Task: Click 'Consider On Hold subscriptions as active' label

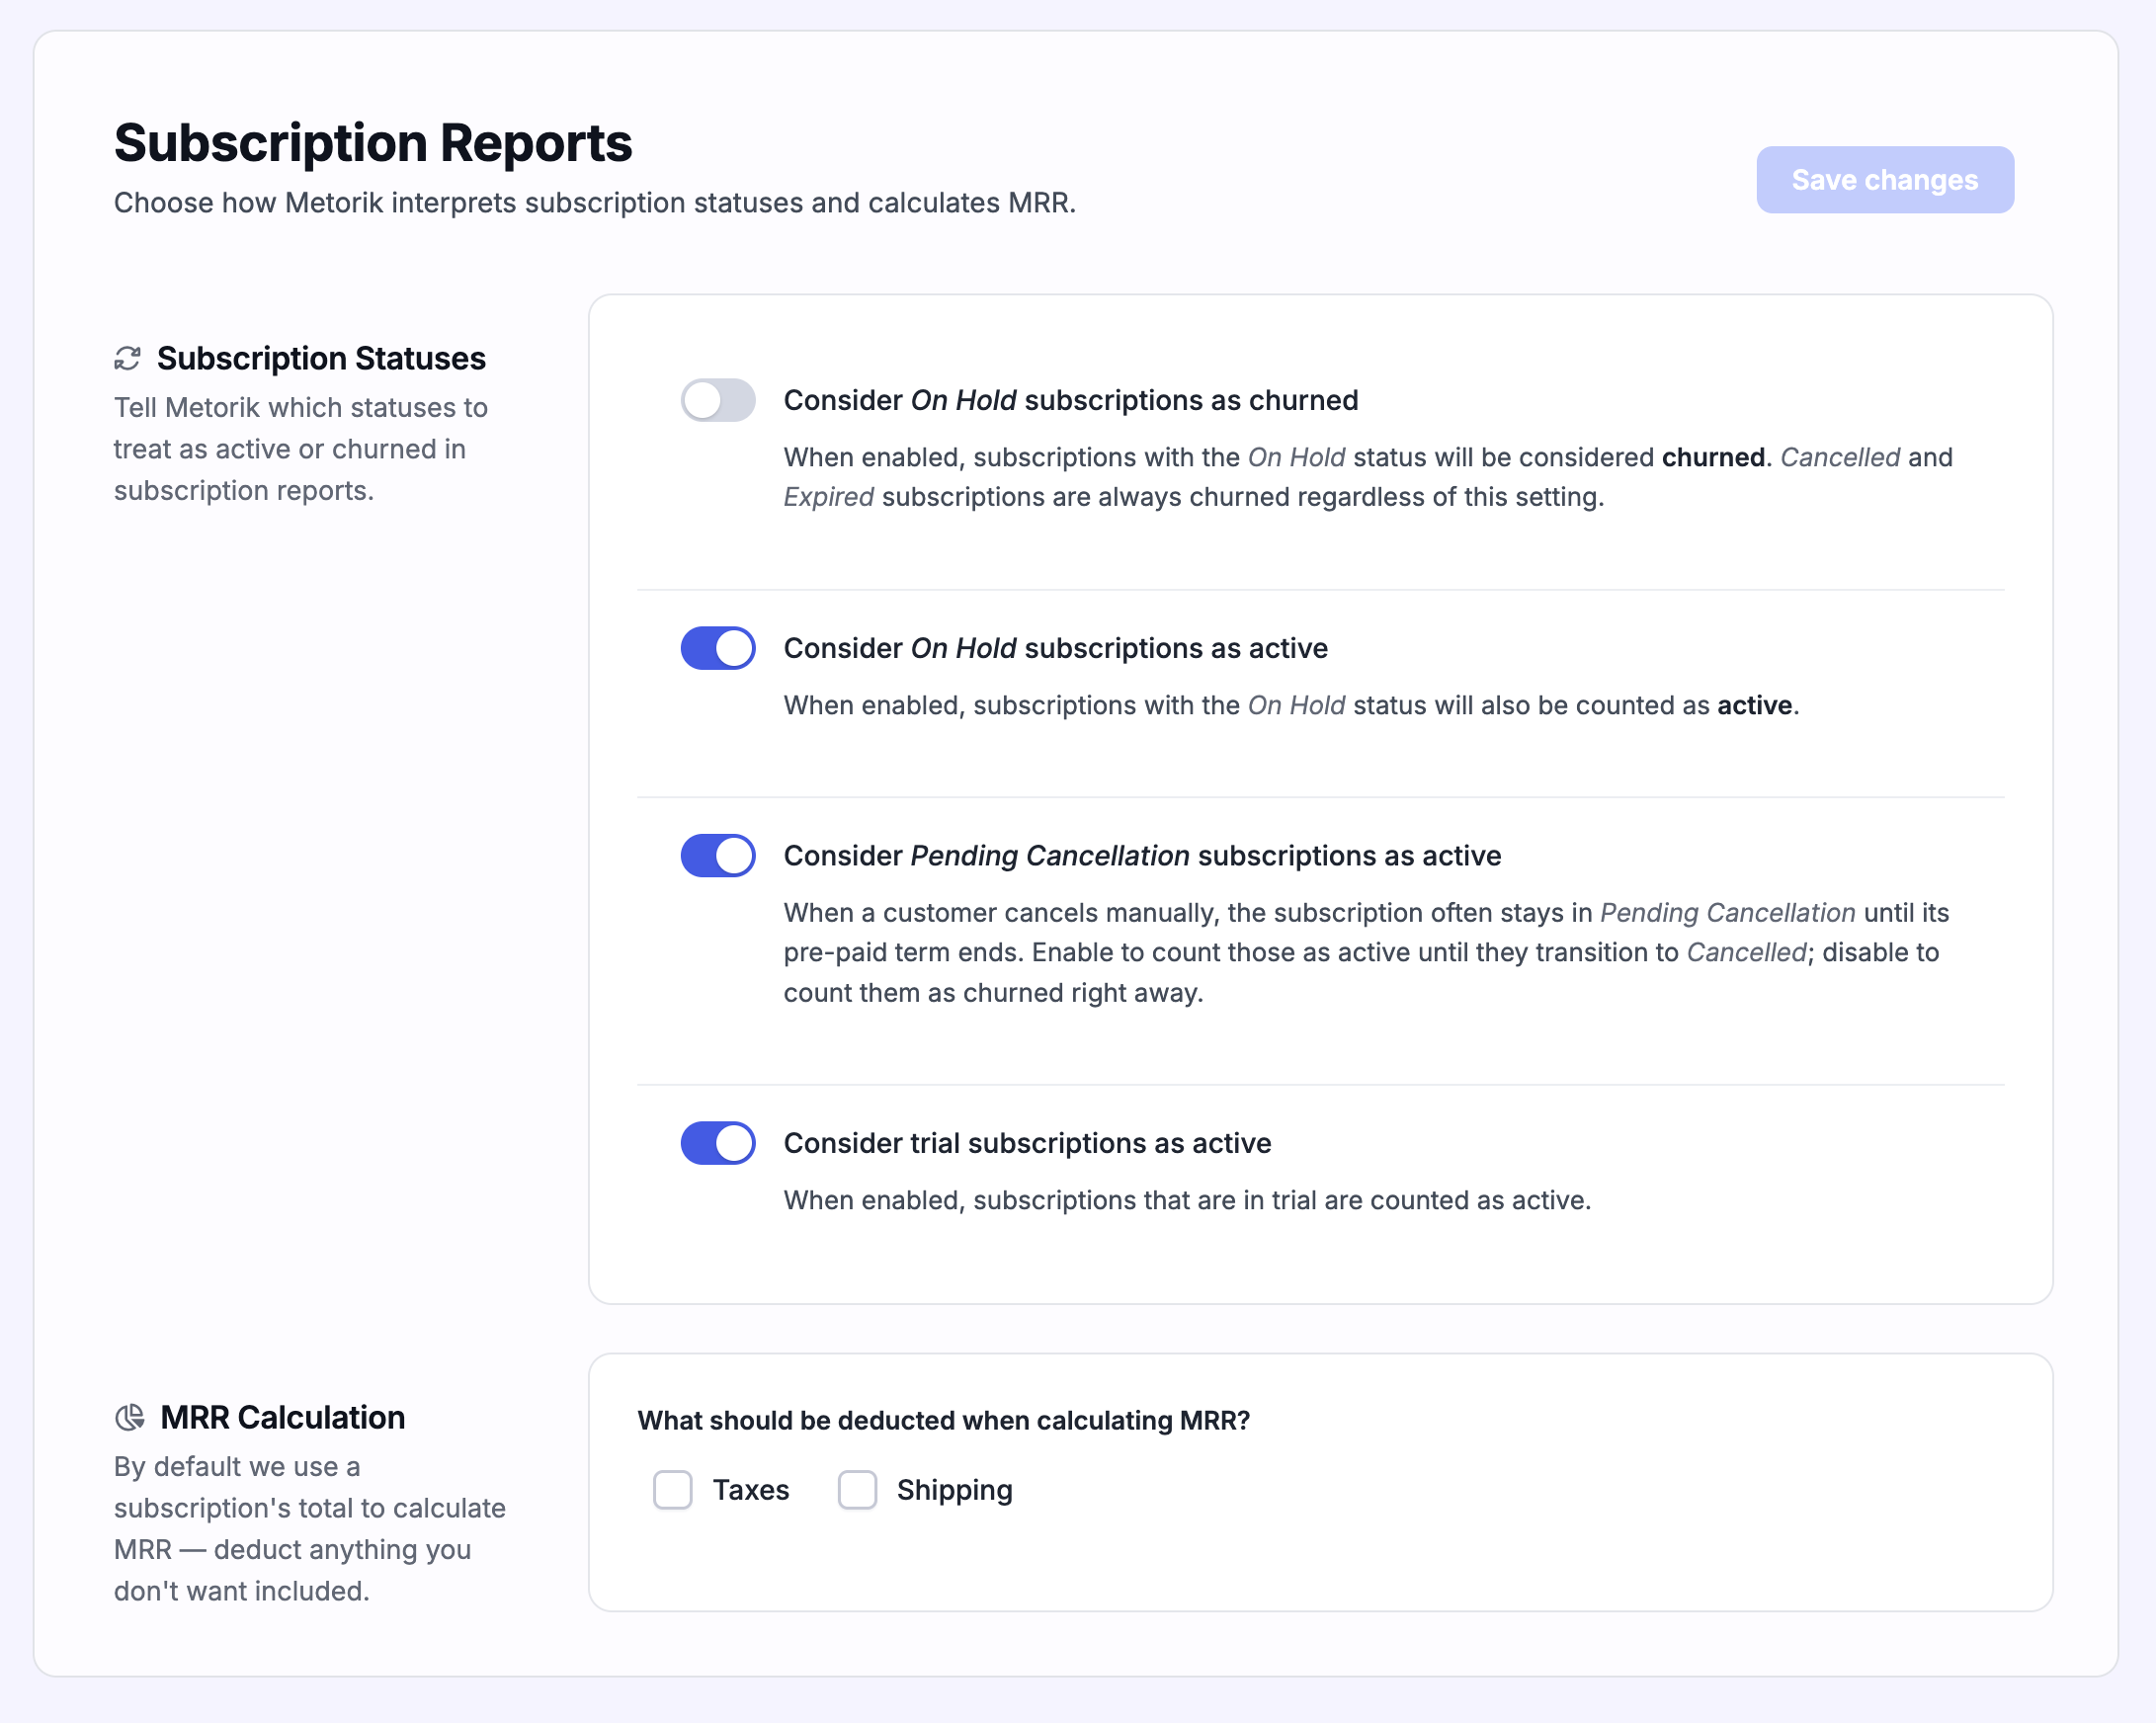Action: tap(1056, 648)
